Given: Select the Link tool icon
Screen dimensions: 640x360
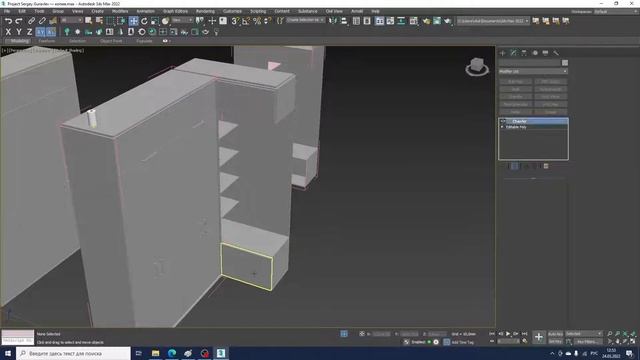Looking at the screenshot, I should point(31,21).
